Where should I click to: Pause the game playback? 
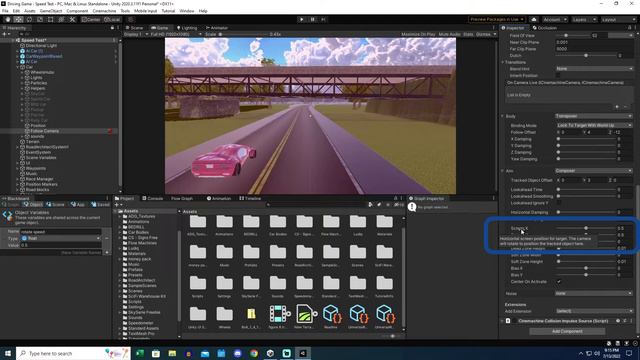(313, 19)
